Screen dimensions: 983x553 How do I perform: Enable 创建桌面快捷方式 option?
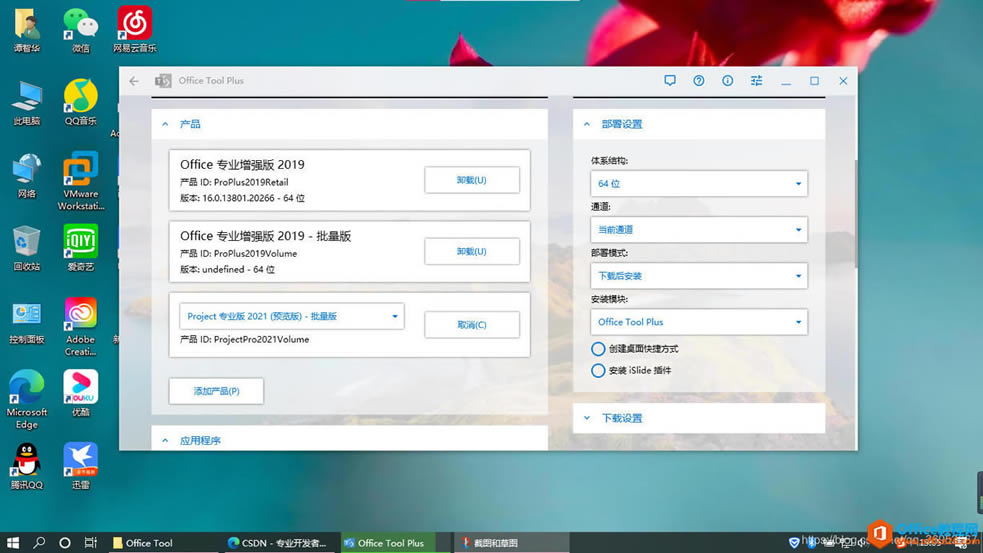click(x=598, y=349)
